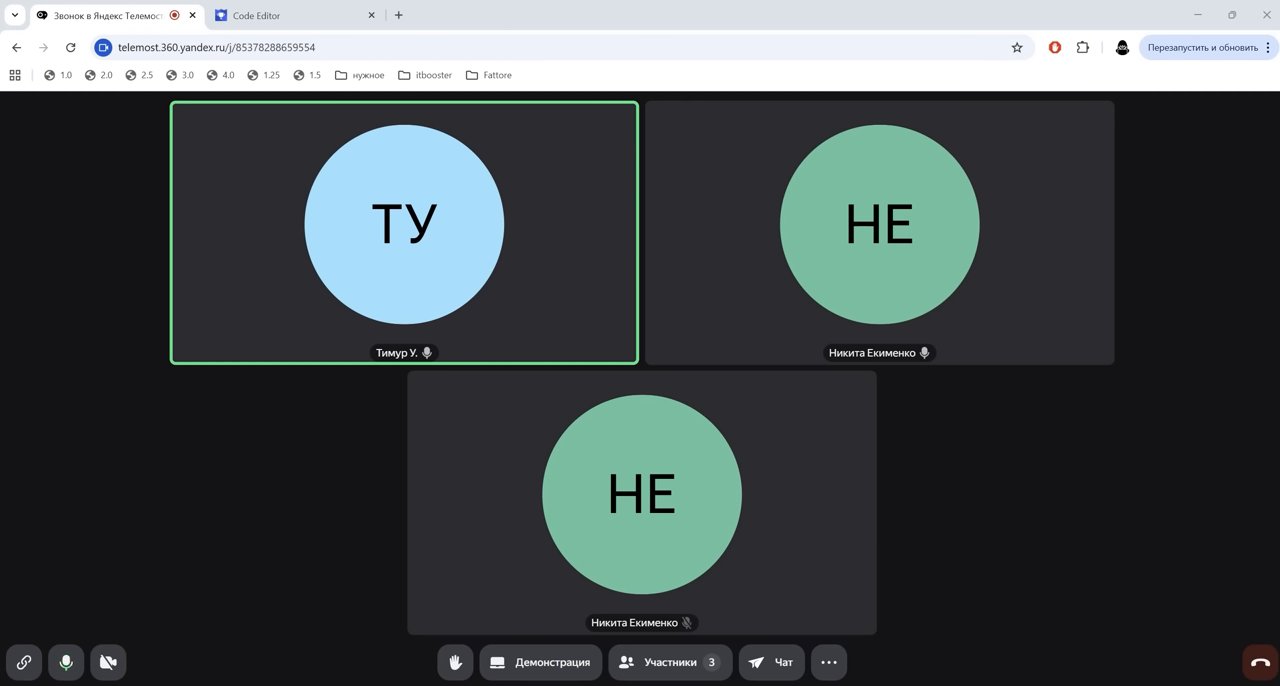
Task: Close the Code Editor tab
Action: coord(372,15)
